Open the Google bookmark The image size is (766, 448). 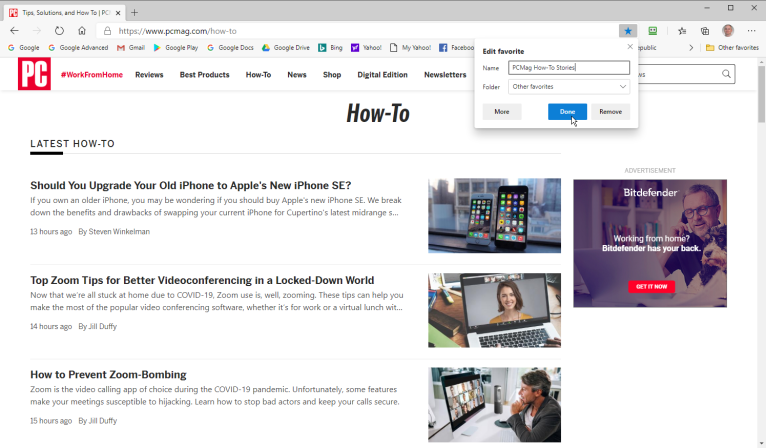[x=23, y=47]
